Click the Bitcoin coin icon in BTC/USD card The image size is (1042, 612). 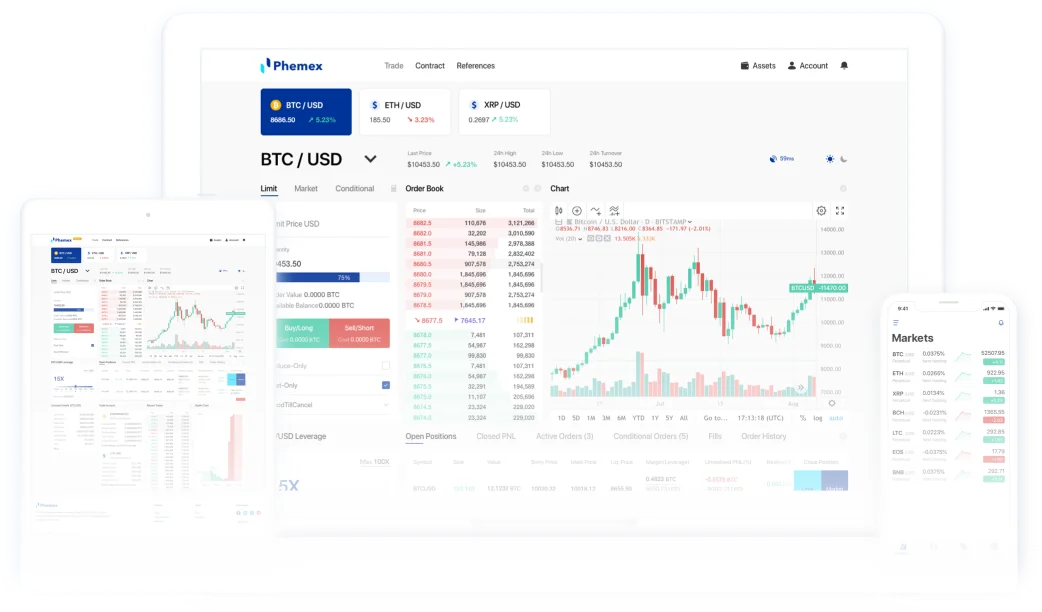(x=275, y=105)
